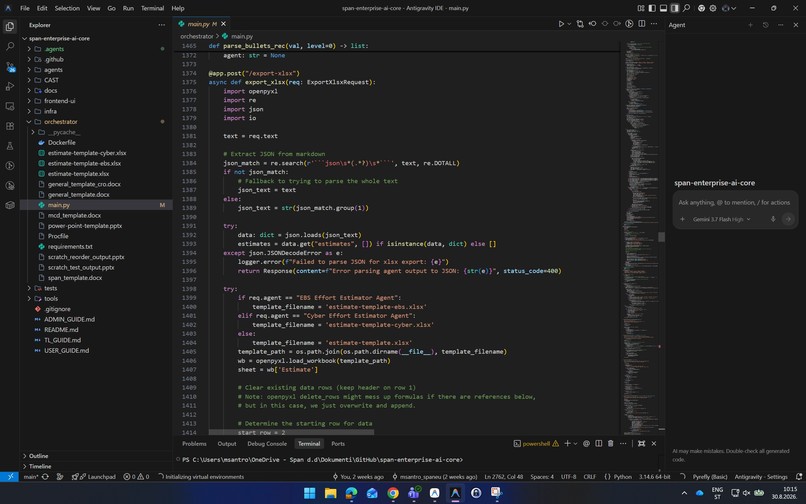
Task: Click the notifications bell in status bar
Action: [x=799, y=477]
